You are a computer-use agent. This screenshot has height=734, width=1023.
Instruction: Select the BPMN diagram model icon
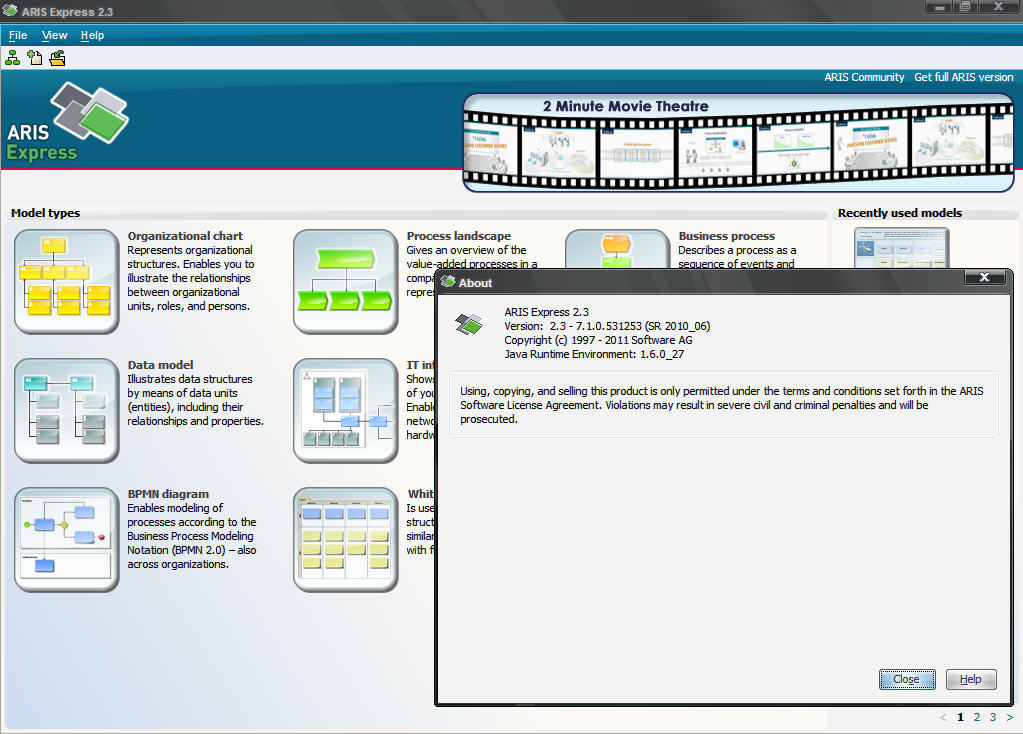(x=67, y=540)
